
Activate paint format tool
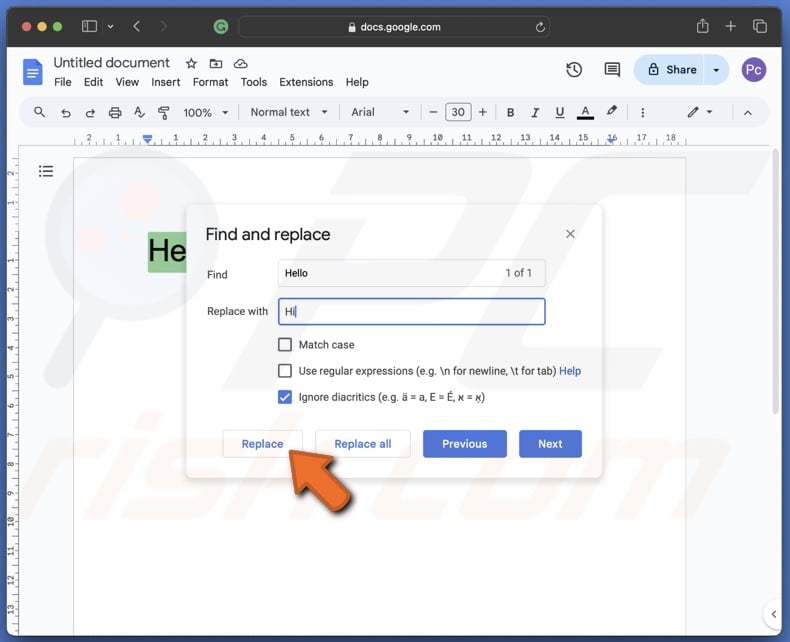(164, 112)
